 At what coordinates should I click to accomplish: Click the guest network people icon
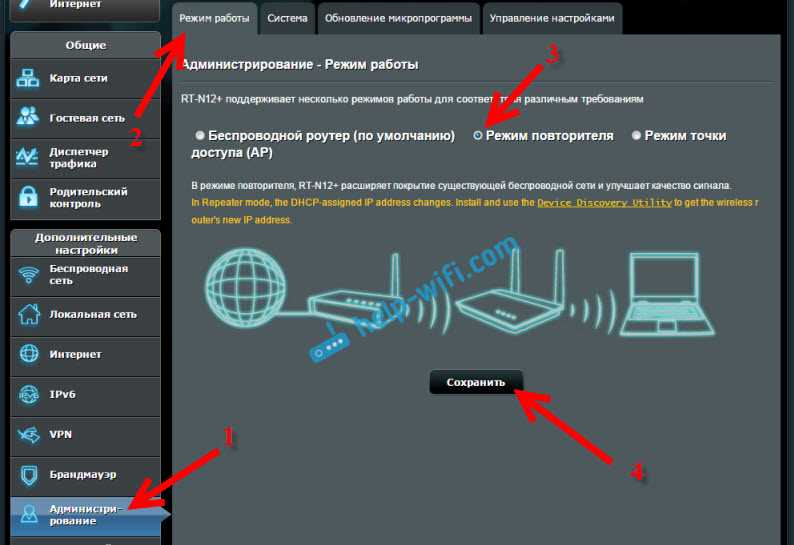click(27, 117)
